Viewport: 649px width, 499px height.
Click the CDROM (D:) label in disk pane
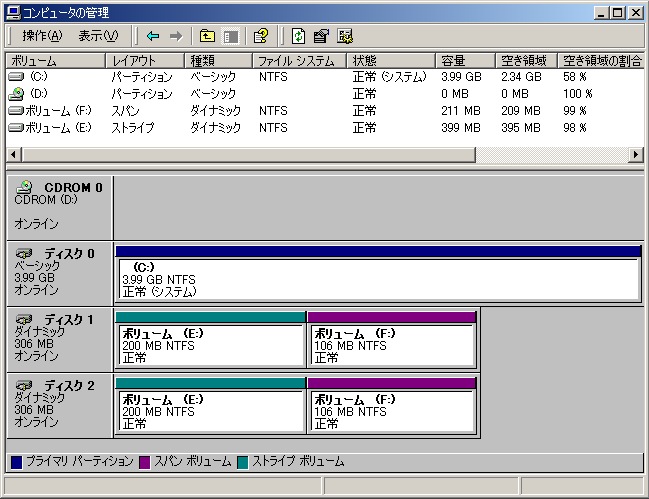[x=46, y=199]
